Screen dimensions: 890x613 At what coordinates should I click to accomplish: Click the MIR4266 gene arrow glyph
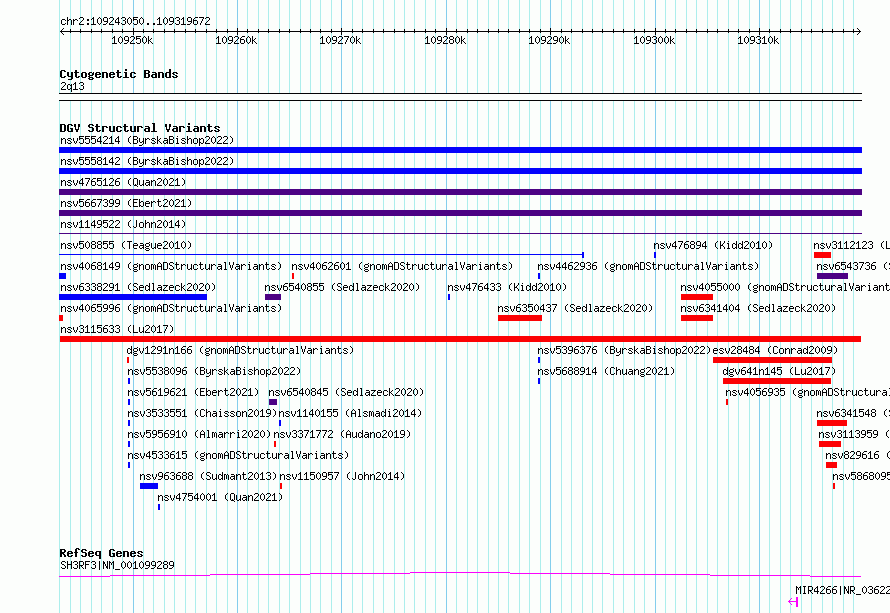click(x=794, y=602)
